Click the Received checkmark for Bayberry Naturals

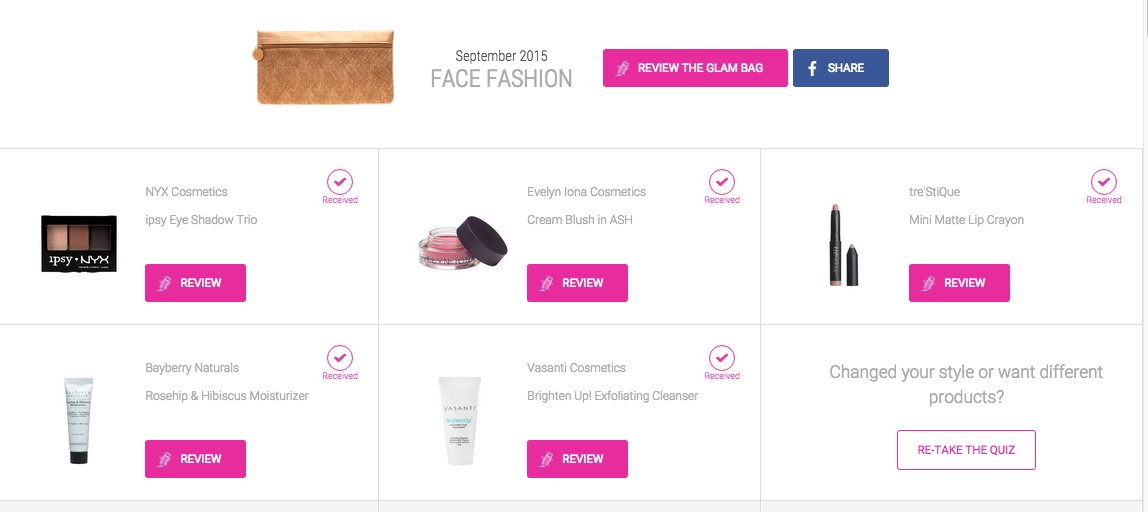[x=340, y=358]
